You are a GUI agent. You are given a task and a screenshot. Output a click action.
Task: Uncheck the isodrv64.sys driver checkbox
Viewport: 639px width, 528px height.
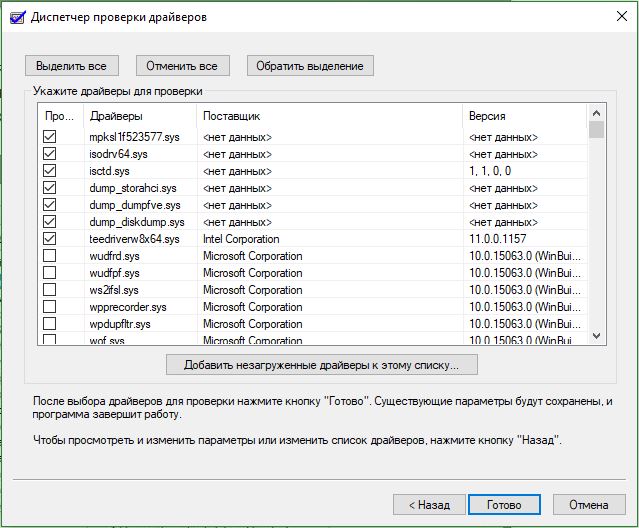pyautogui.click(x=49, y=154)
